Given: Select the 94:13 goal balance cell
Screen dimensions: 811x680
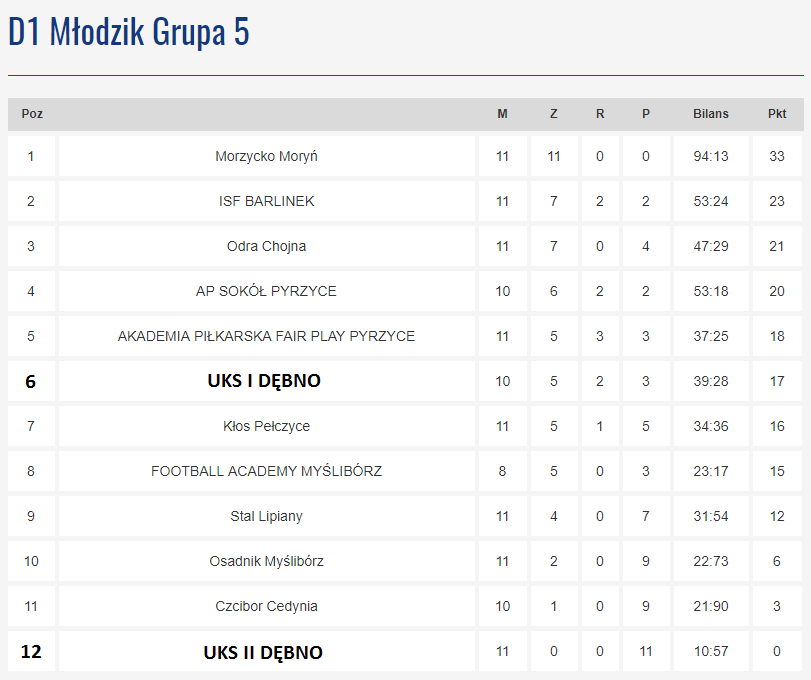Looking at the screenshot, I should [x=711, y=156].
